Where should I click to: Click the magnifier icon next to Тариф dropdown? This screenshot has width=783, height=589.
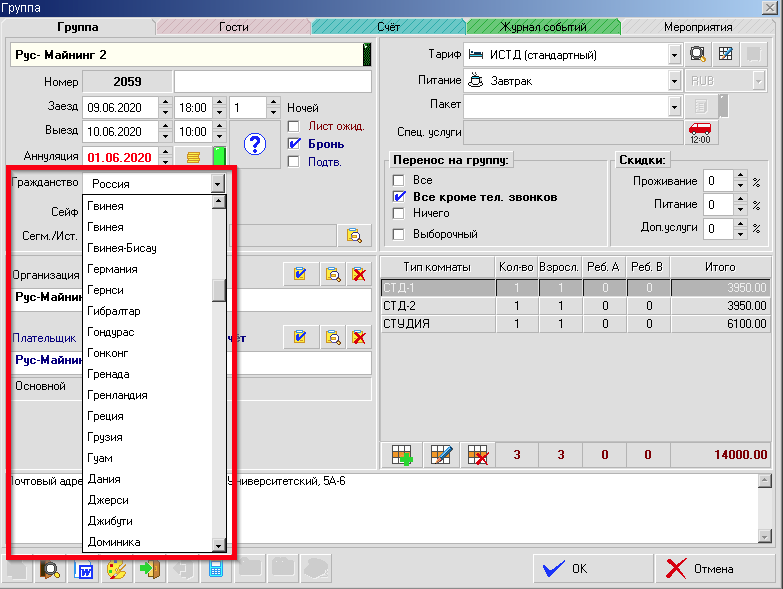pos(699,54)
